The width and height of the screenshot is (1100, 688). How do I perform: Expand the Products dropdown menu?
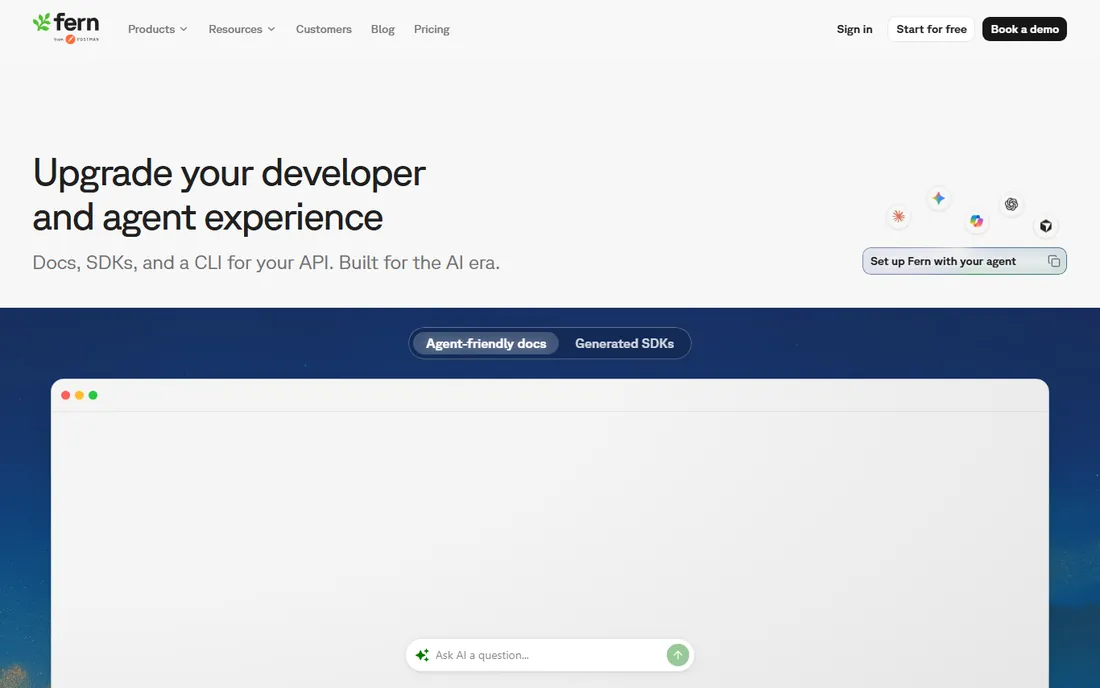point(158,29)
